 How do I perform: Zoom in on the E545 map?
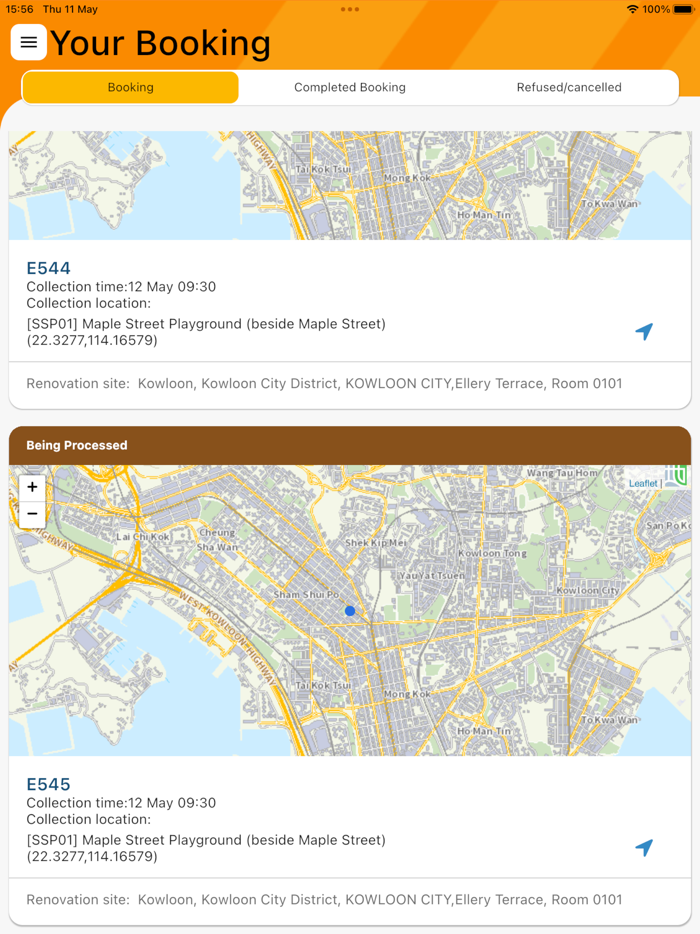pyautogui.click(x=32, y=487)
